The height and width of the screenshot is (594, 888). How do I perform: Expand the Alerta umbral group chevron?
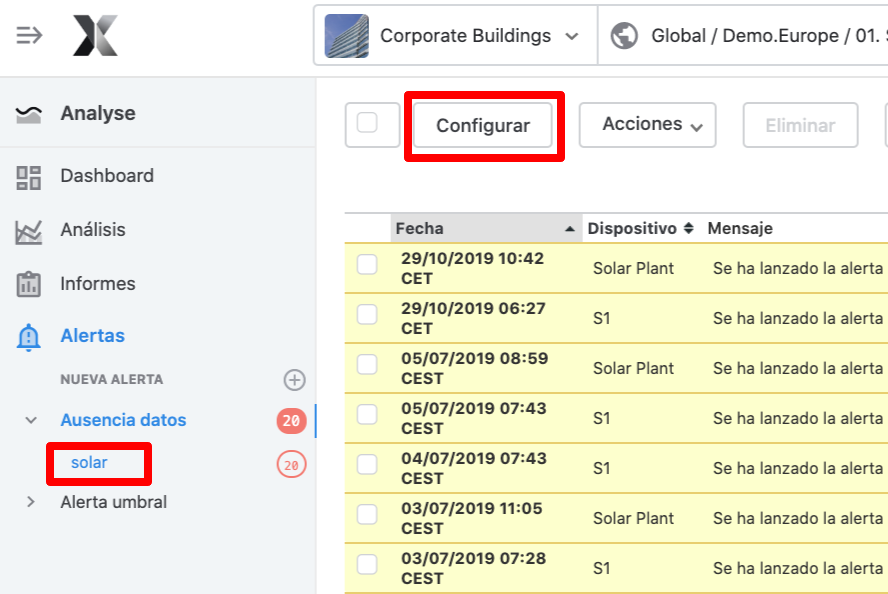tap(31, 502)
